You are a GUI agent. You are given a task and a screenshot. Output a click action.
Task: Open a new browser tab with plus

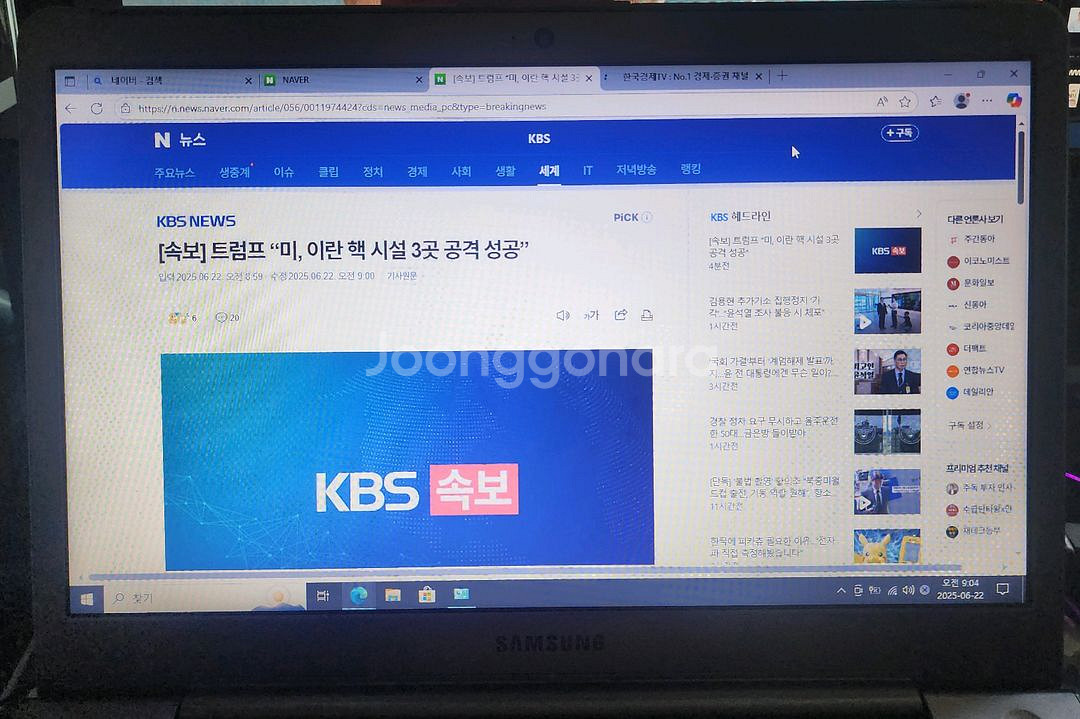782,75
